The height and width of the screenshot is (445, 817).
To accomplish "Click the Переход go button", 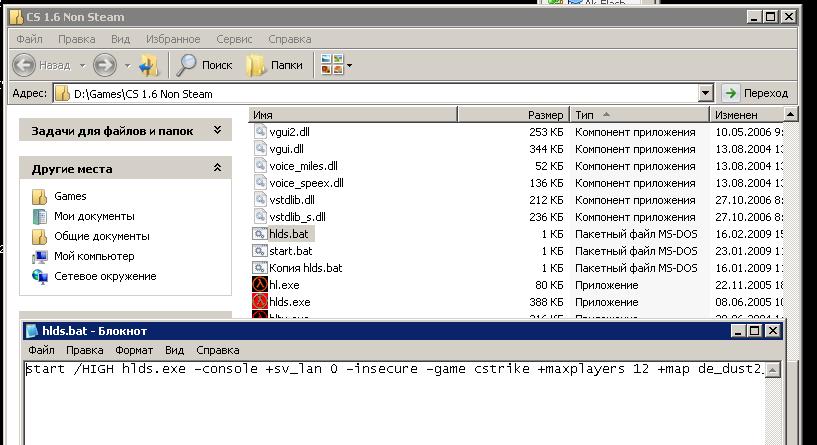I will (x=755, y=93).
